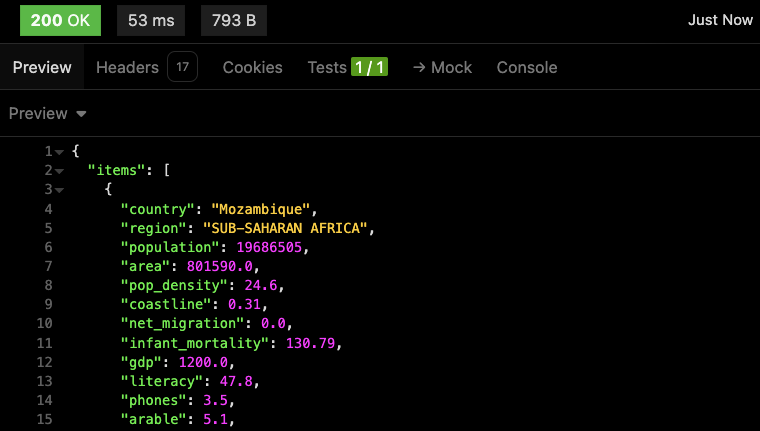This screenshot has height=431, width=760.
Task: Select the "pop_density" key
Action: pos(174,285)
